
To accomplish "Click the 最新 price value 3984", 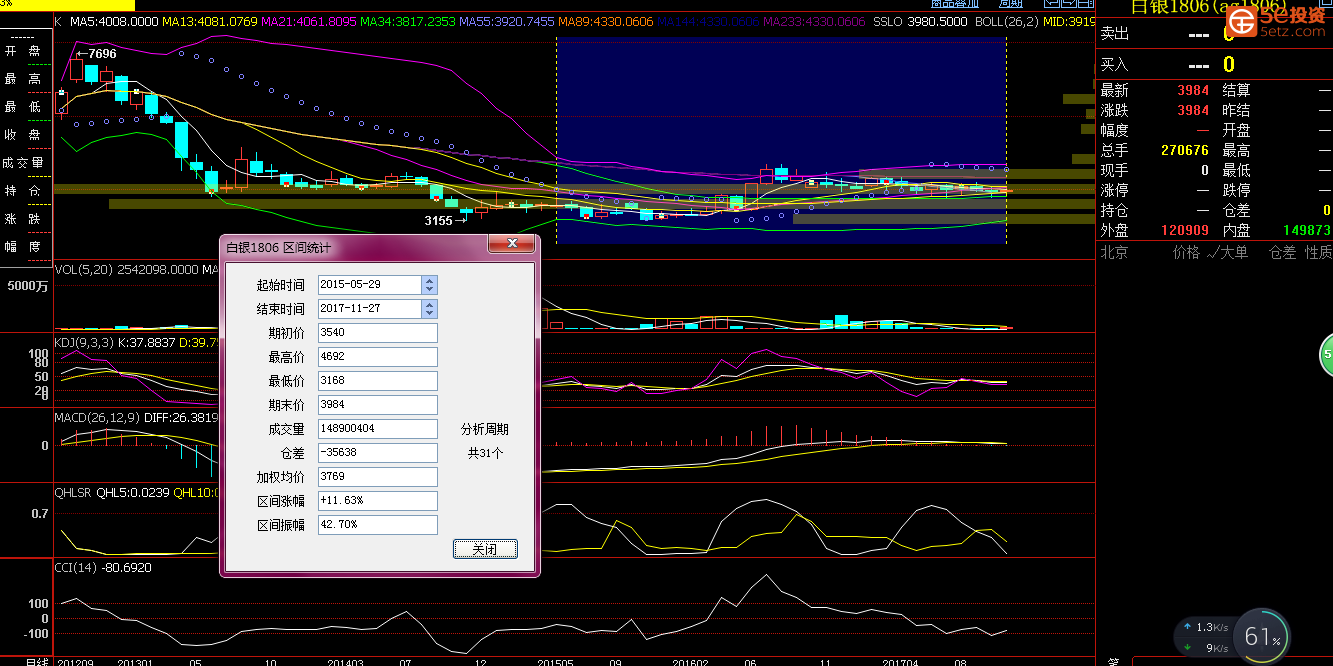I will (1192, 90).
